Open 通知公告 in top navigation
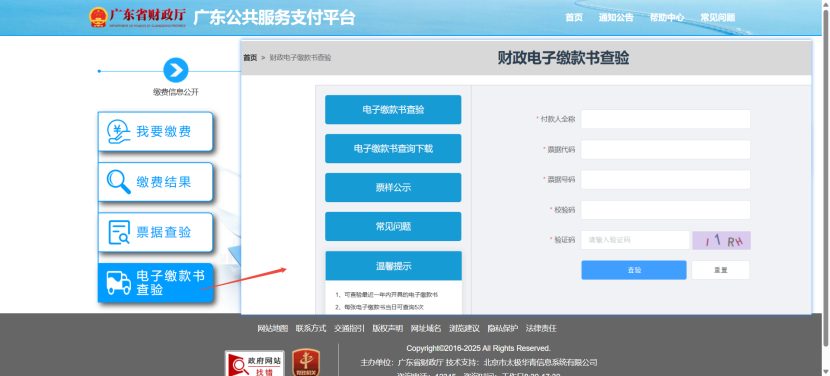The image size is (830, 376). coord(616,17)
